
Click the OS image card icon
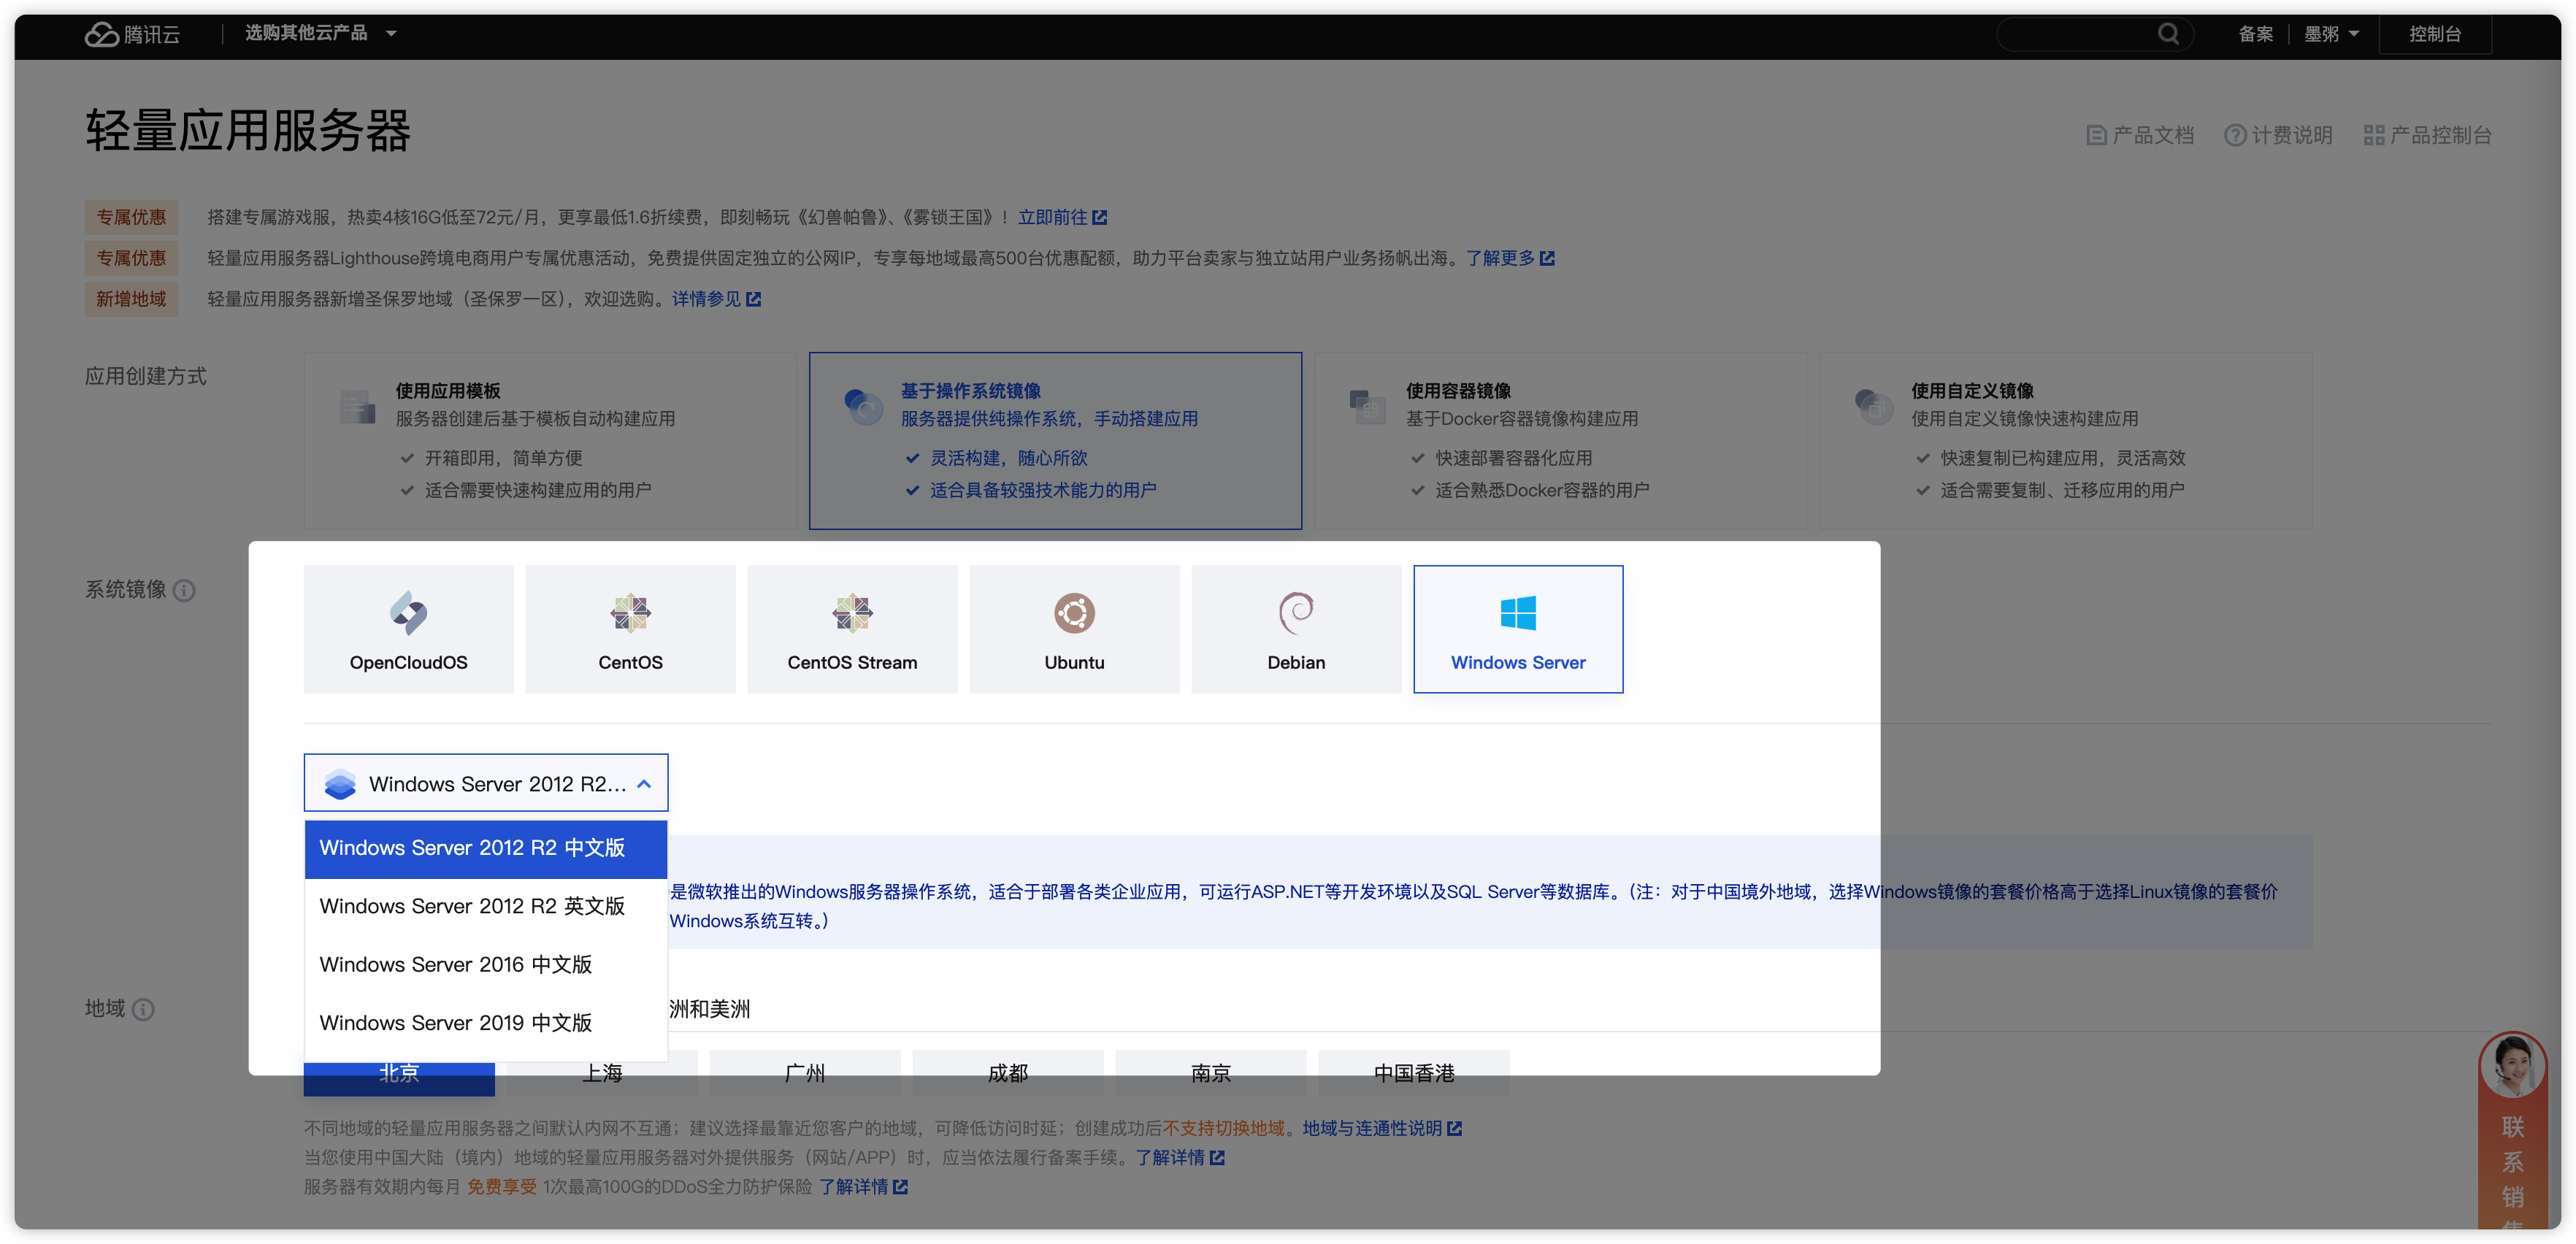point(863,407)
